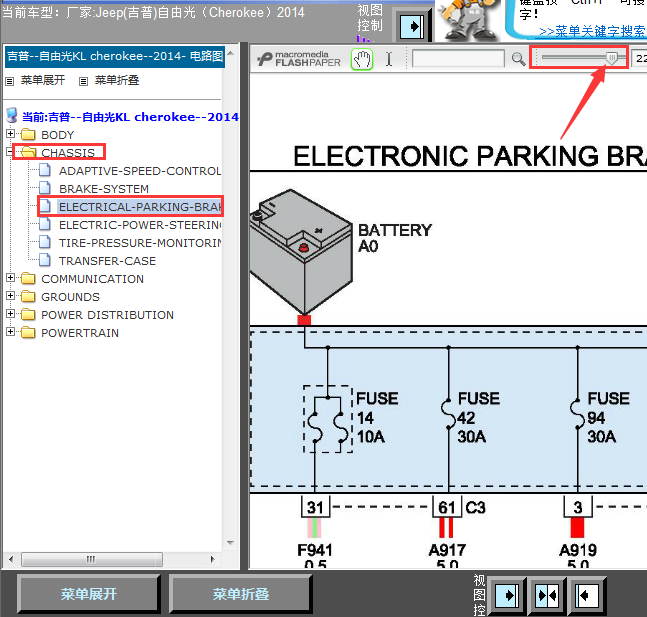Viewport: 647px width, 617px height.
Task: Open ELECTRIC-POWER-STEERING diagram
Action: (140, 225)
